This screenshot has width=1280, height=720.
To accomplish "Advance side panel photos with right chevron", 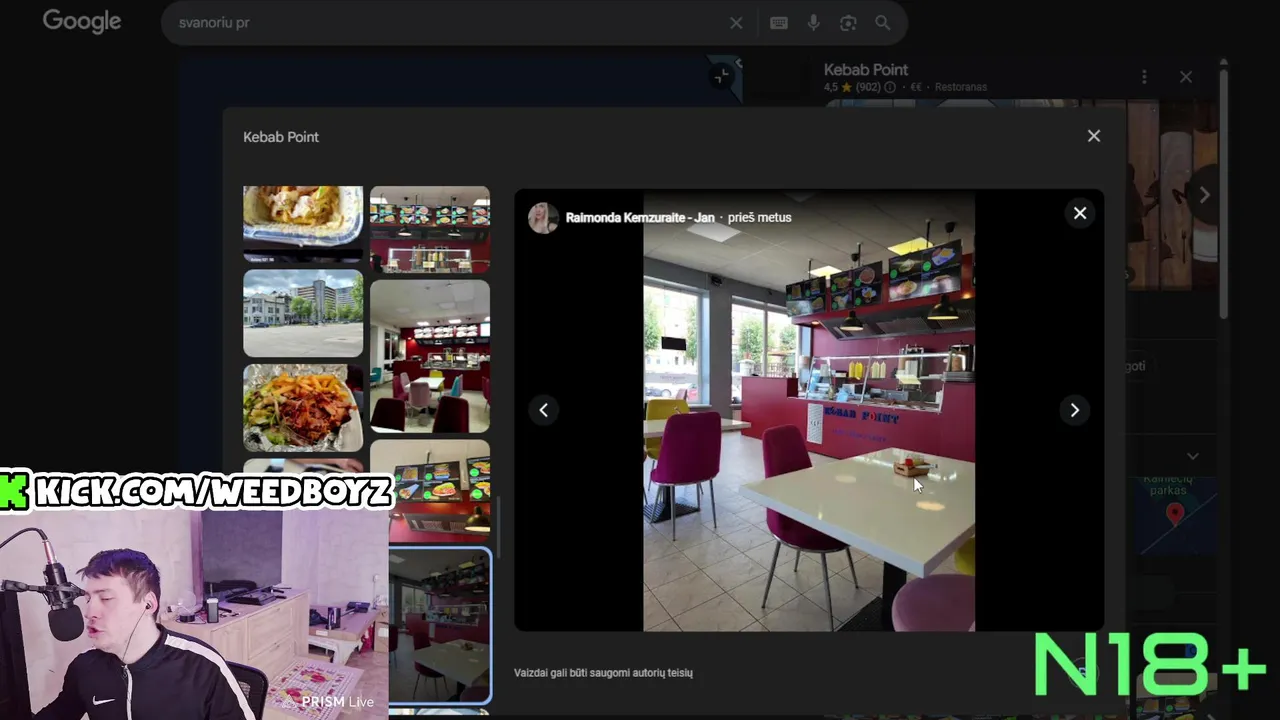I will tap(1204, 195).
